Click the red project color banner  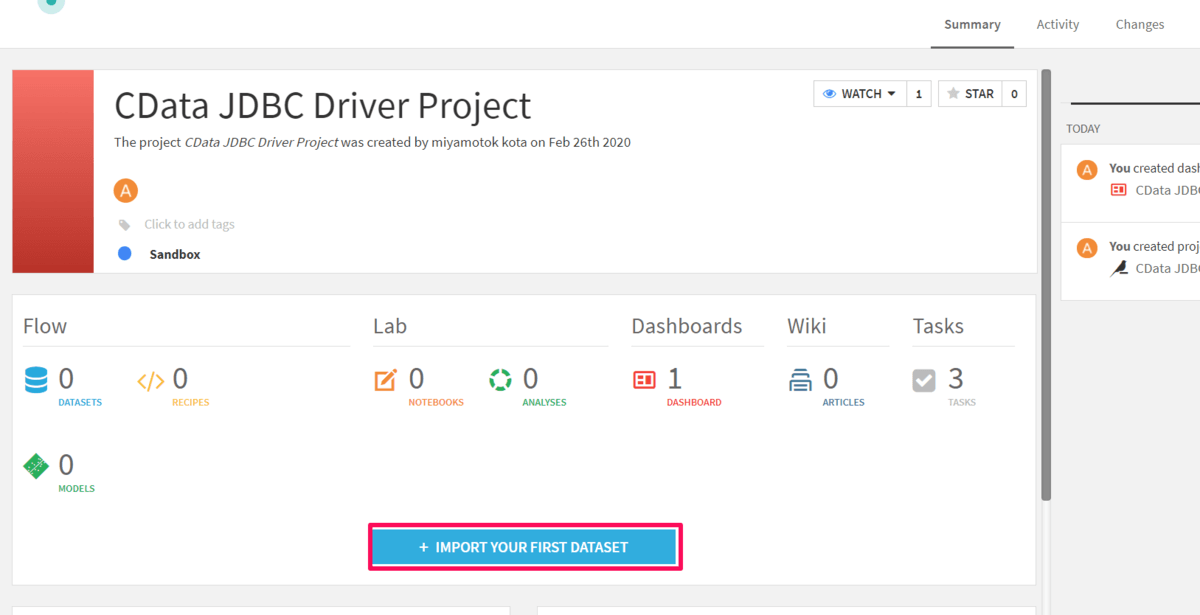53,171
